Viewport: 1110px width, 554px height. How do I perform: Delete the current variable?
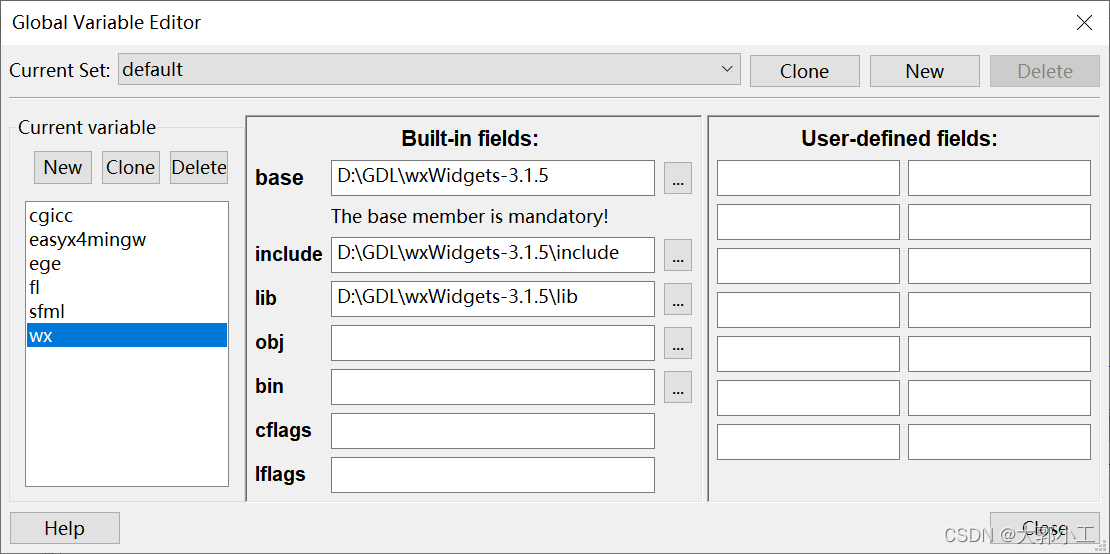[x=199, y=167]
